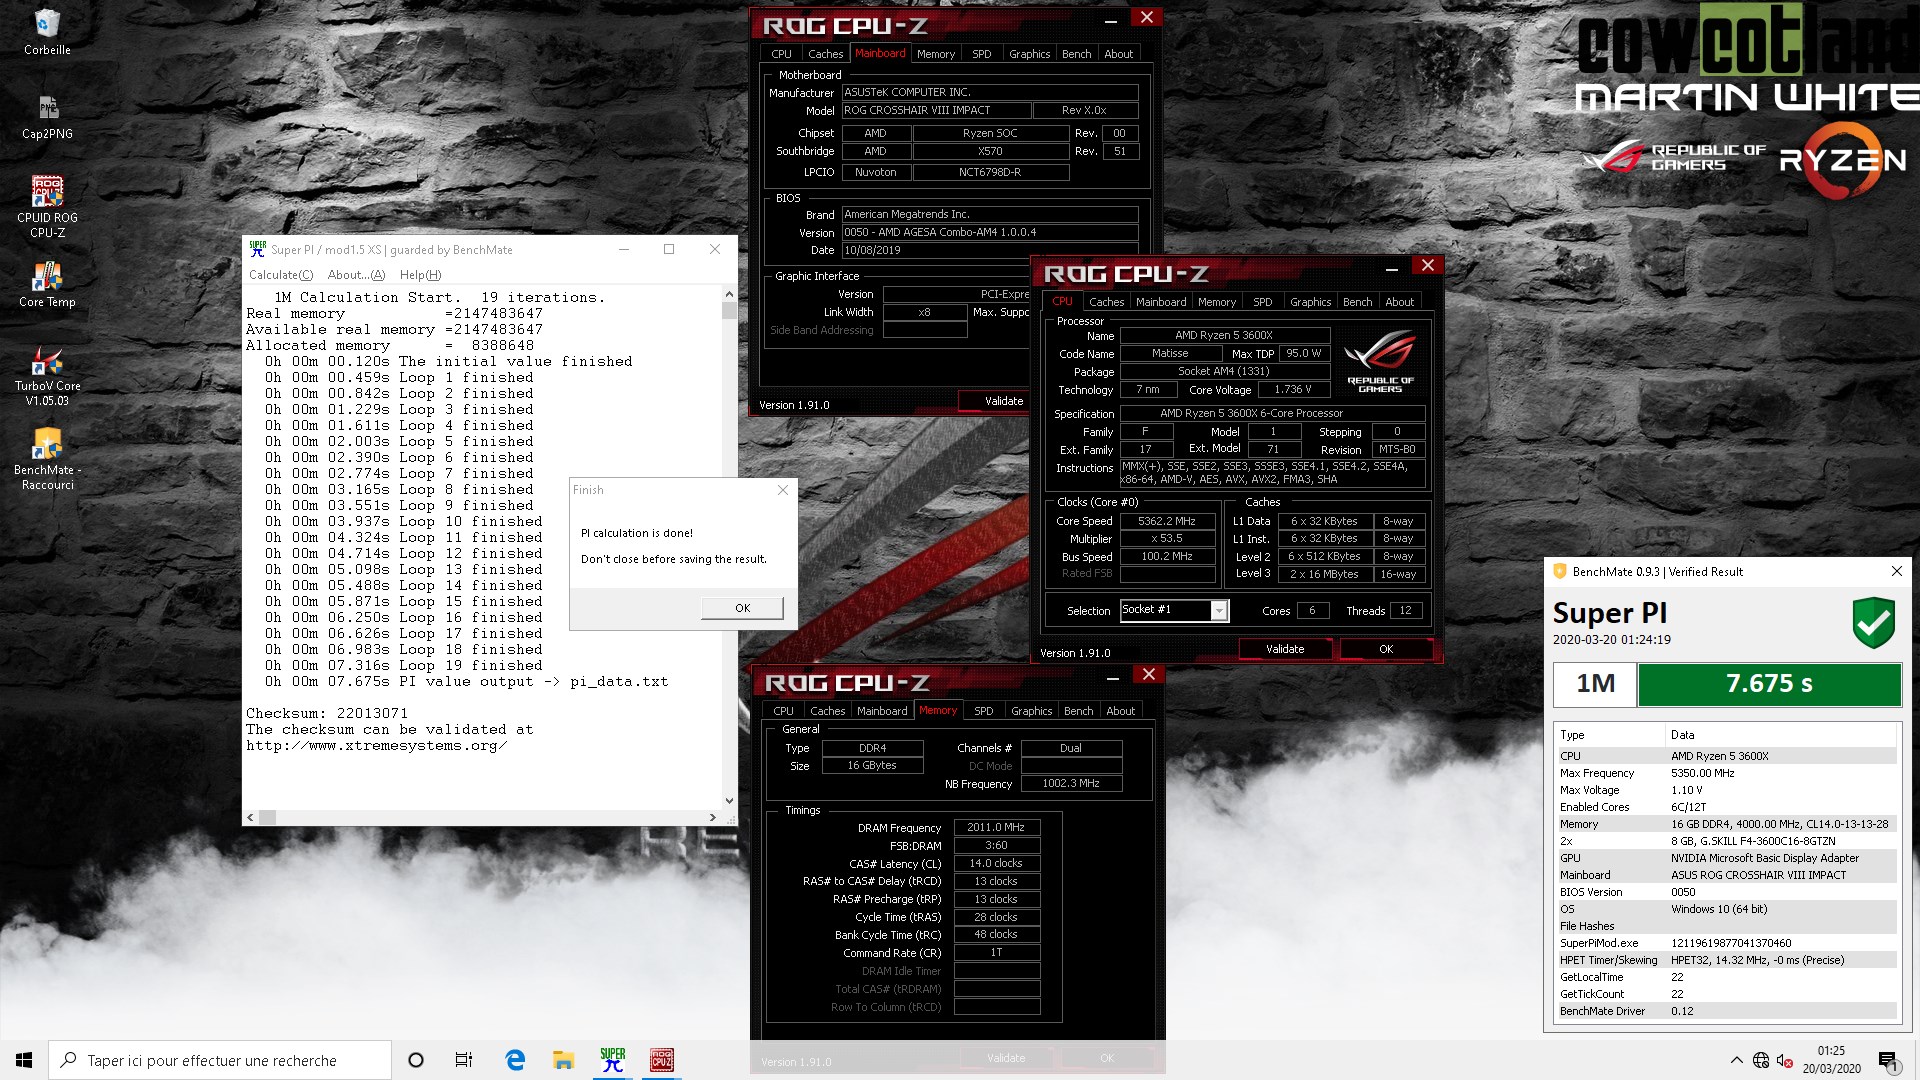Image resolution: width=1920 pixels, height=1080 pixels.
Task: Click the Model ROG CROSSHAIR VIII IMPACT field
Action: [x=935, y=110]
